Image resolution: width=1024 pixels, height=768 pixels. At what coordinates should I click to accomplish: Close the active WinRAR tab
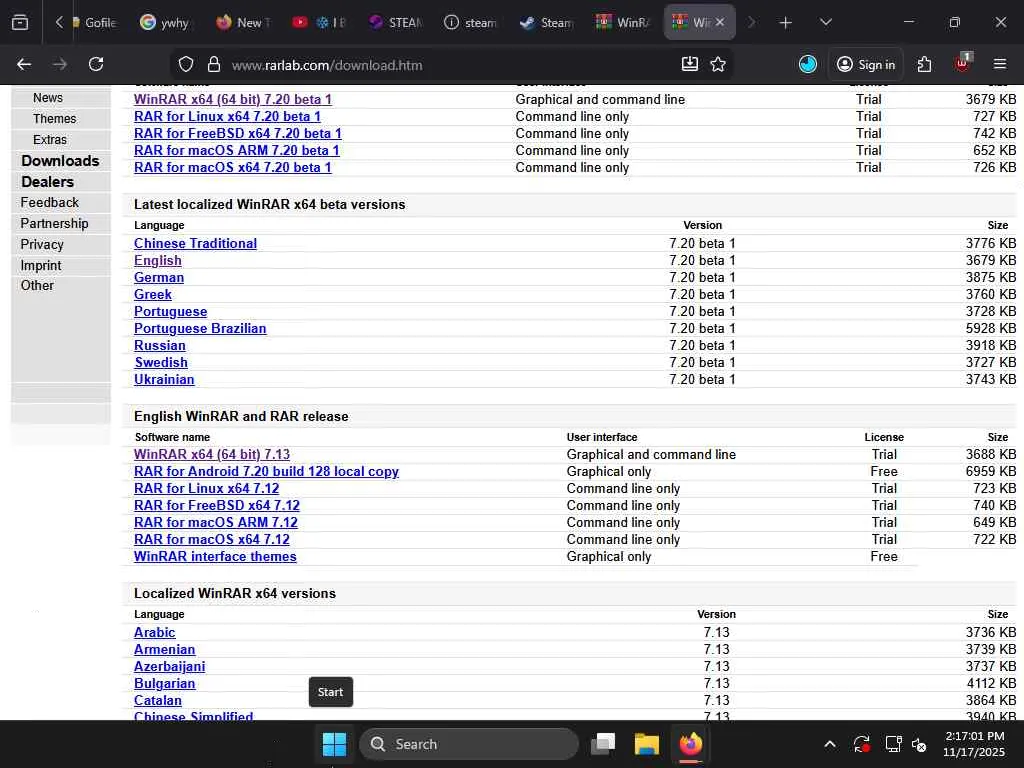(x=720, y=22)
